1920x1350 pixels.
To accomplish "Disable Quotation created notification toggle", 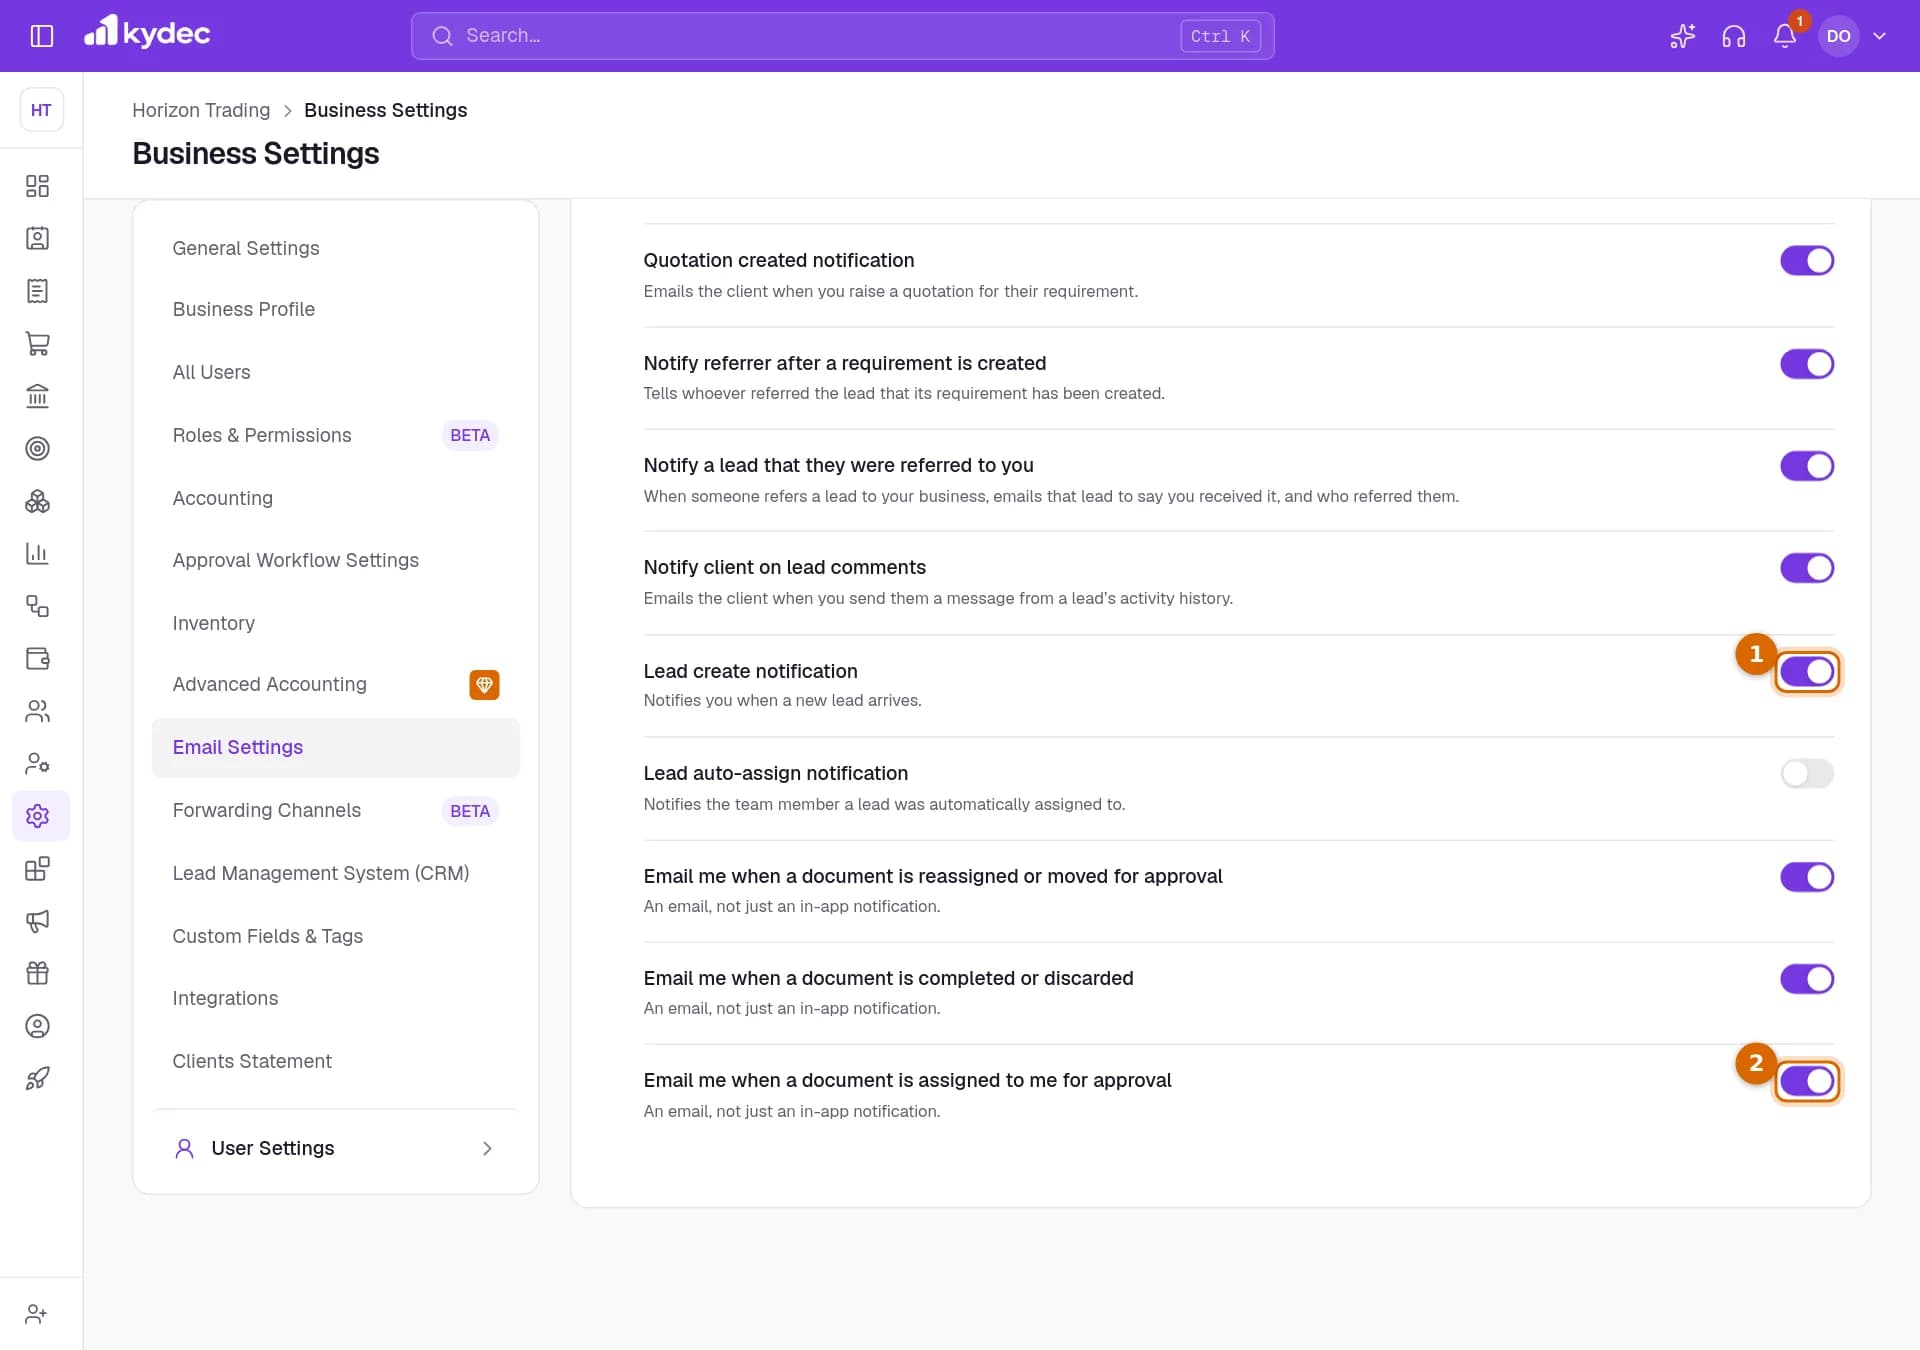I will [x=1806, y=261].
